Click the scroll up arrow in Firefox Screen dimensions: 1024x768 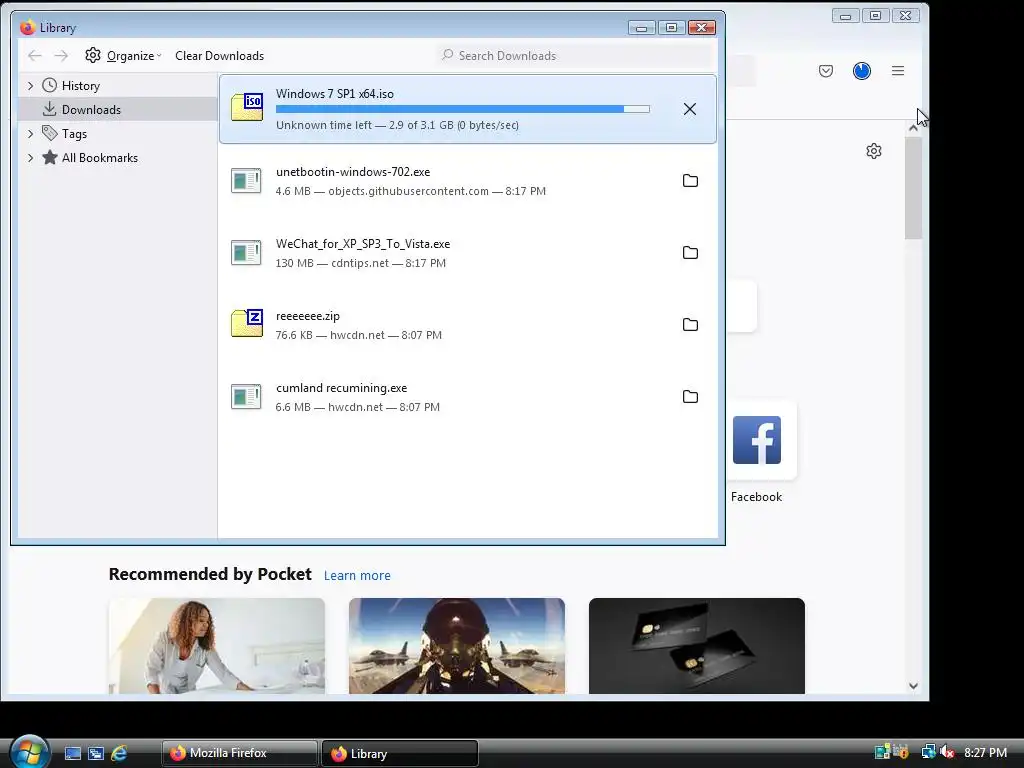(x=913, y=128)
